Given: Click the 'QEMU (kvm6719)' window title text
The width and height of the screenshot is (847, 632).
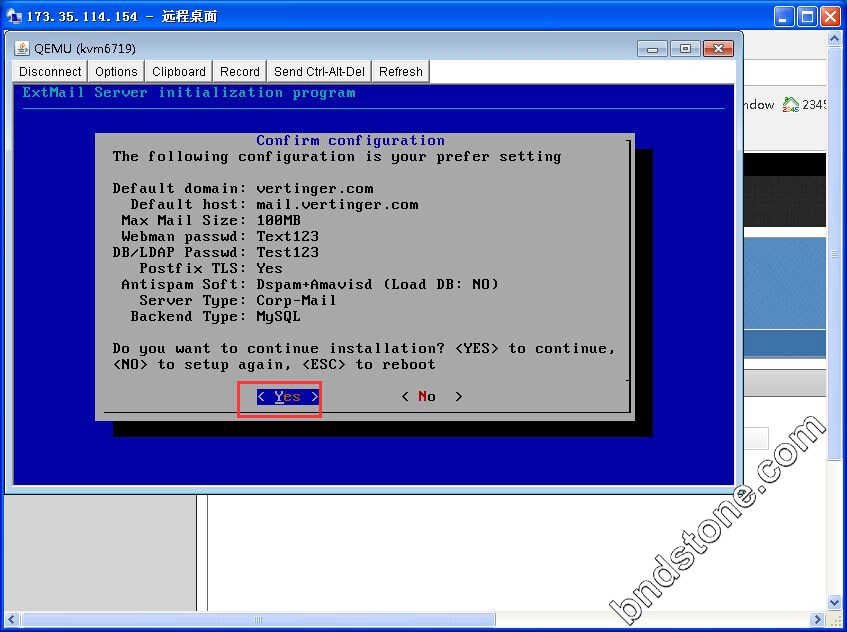Looking at the screenshot, I should pyautogui.click(x=85, y=49).
